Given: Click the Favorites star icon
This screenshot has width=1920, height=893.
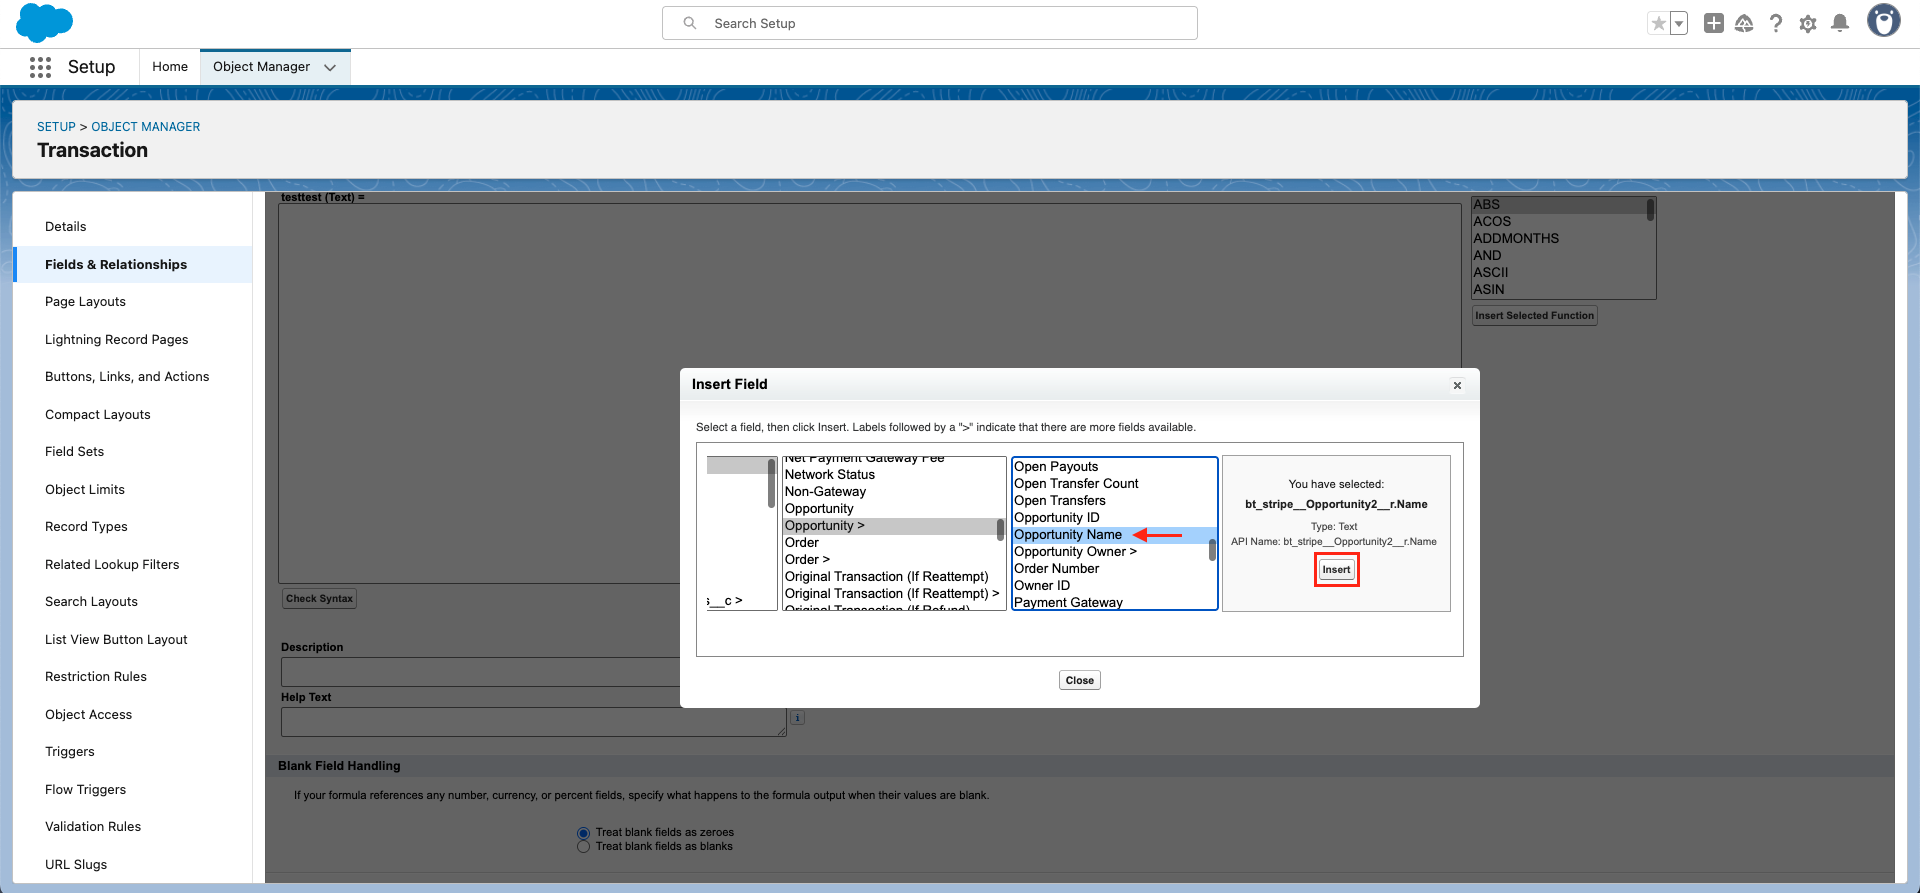Looking at the screenshot, I should (1659, 23).
